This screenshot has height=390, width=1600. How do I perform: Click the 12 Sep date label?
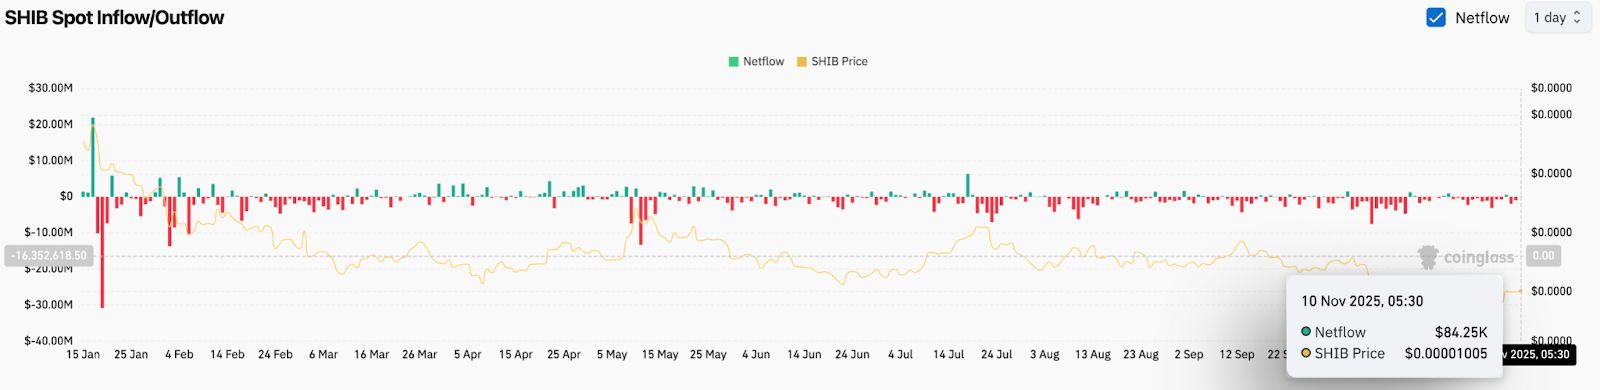click(x=1236, y=354)
